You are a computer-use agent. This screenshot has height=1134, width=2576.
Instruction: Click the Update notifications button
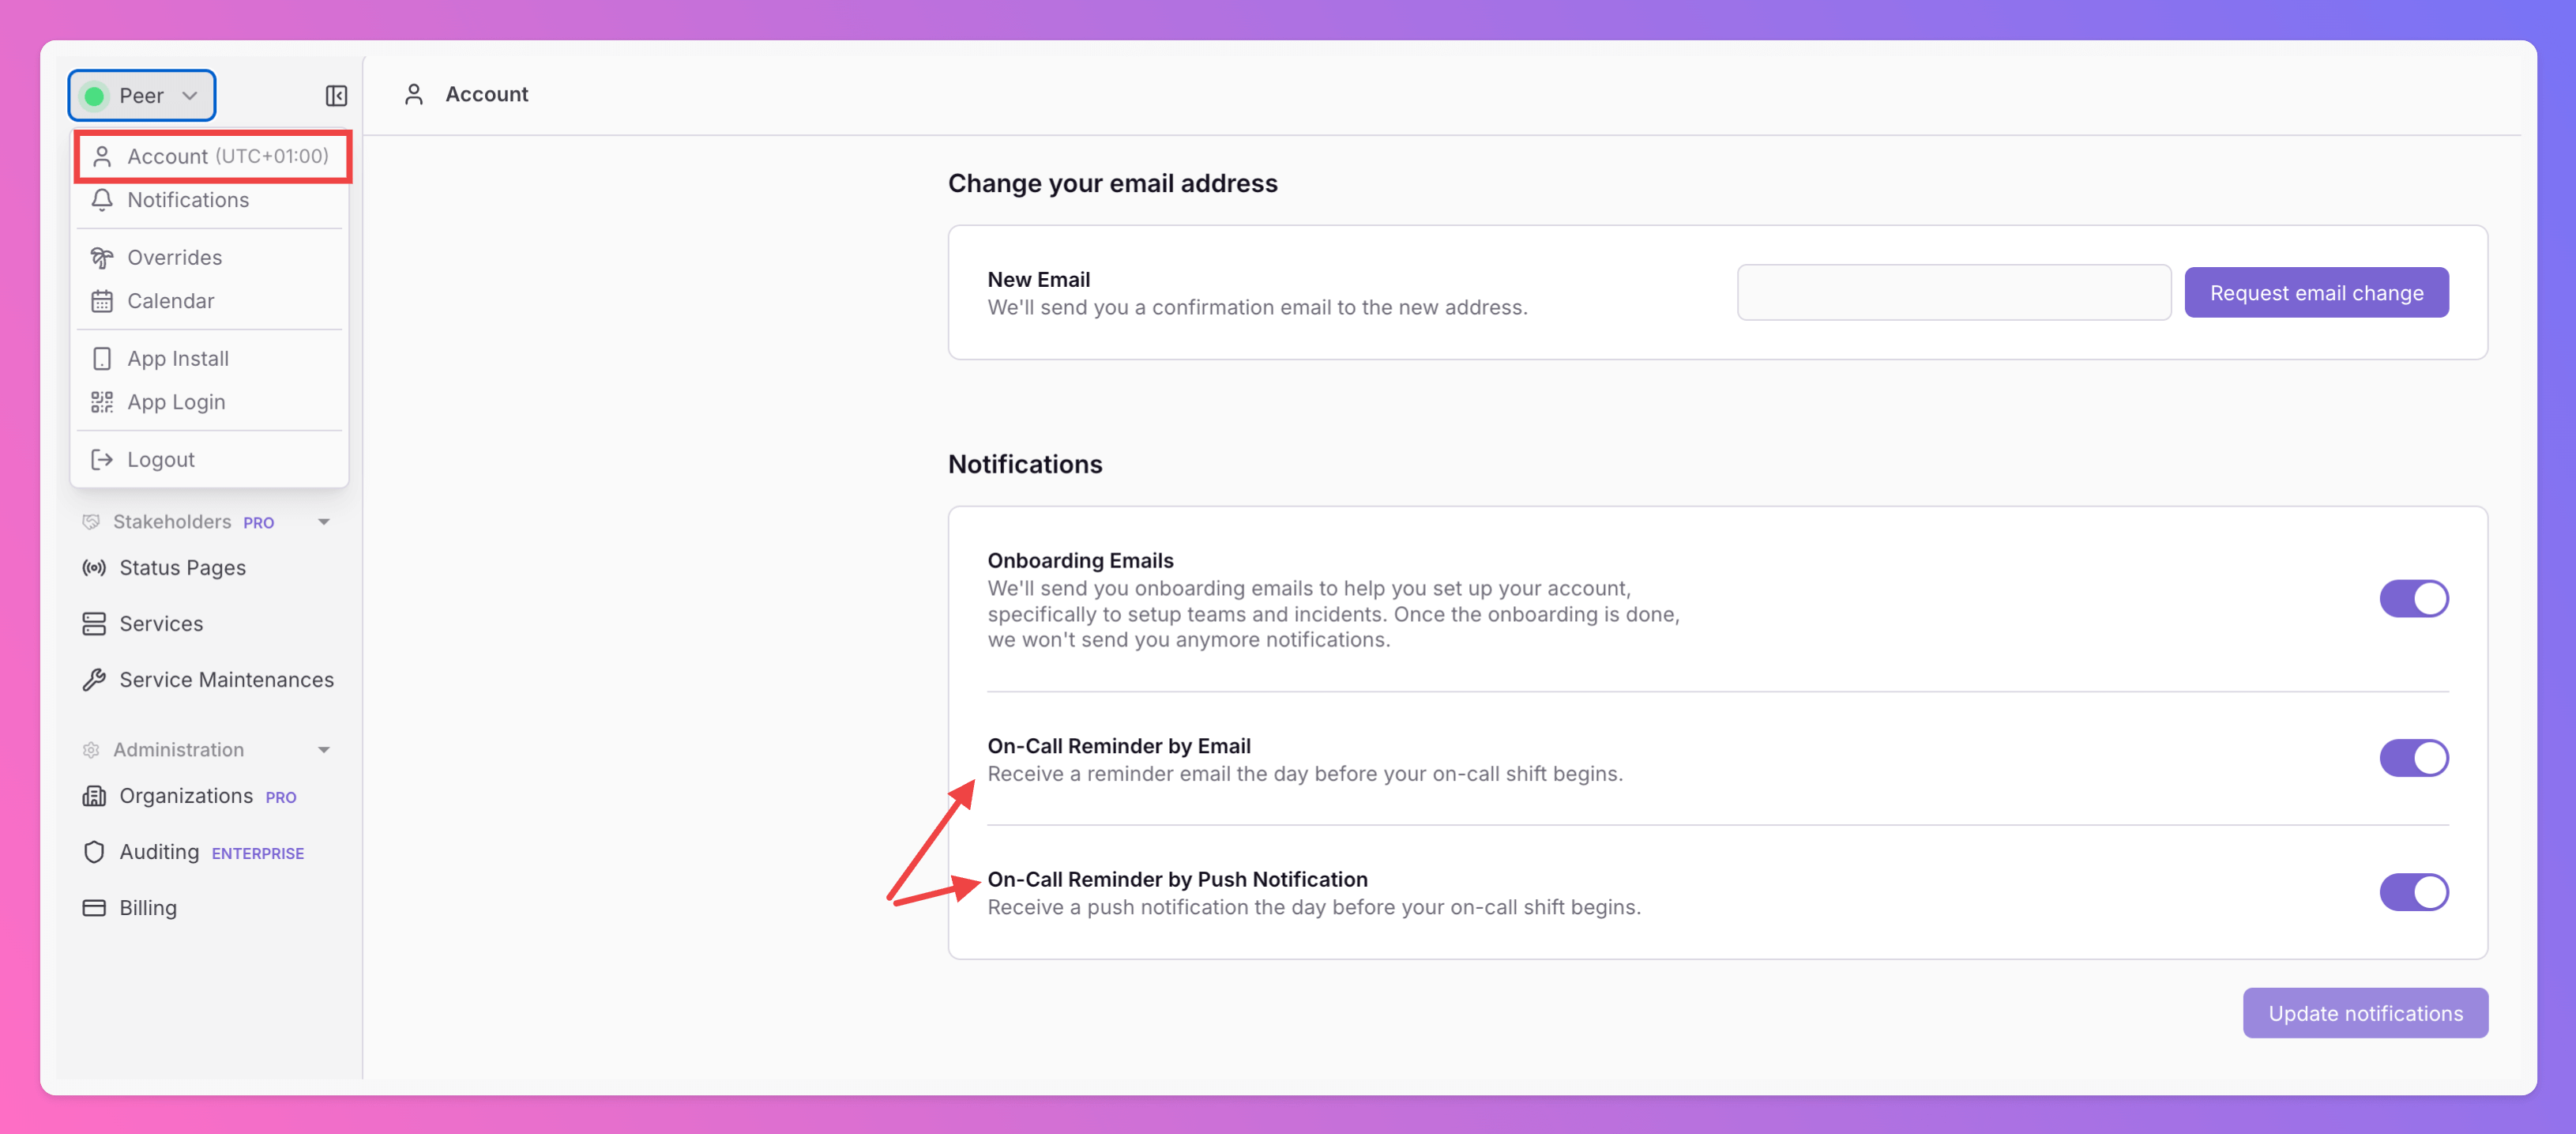coord(2364,1013)
